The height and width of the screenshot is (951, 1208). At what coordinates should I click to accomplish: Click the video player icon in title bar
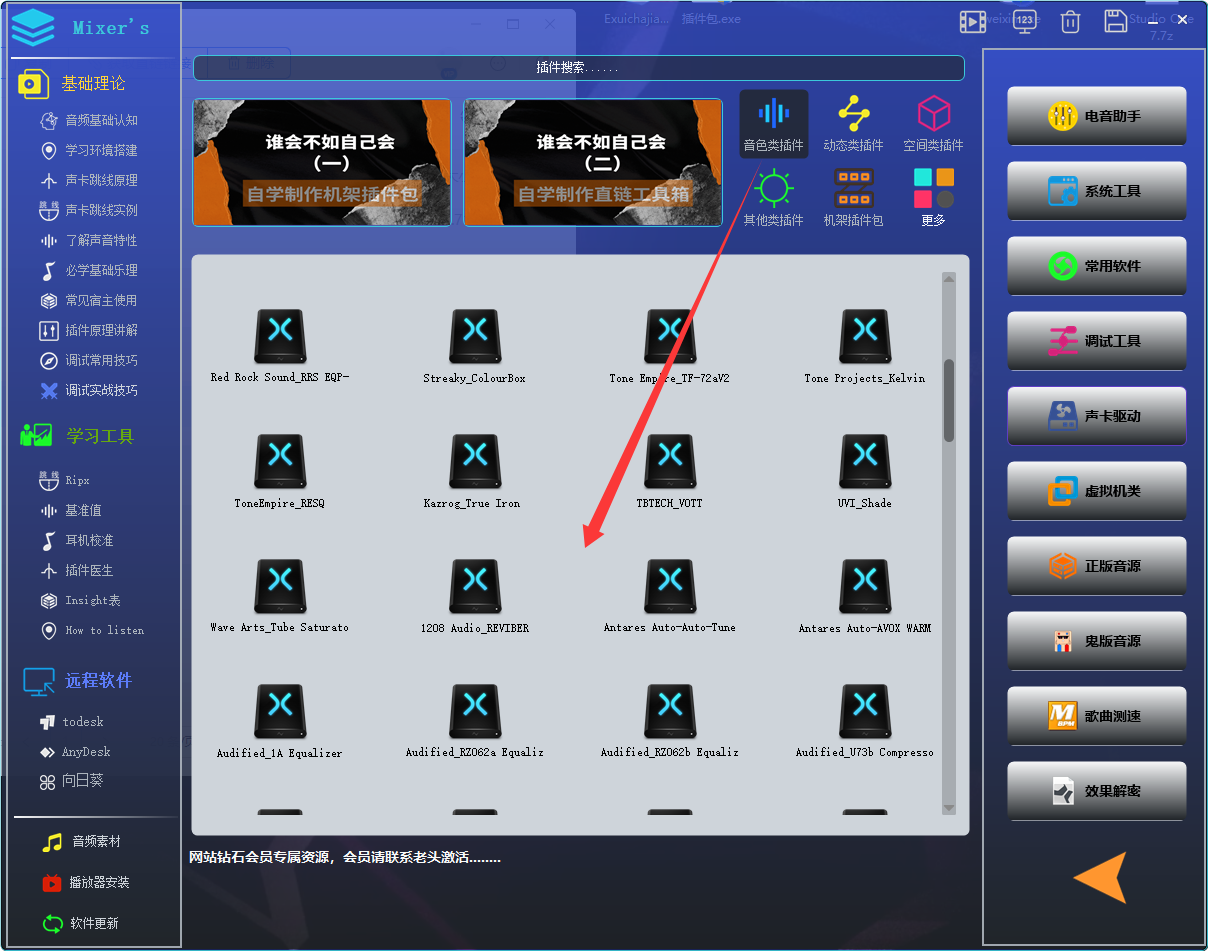pyautogui.click(x=973, y=21)
